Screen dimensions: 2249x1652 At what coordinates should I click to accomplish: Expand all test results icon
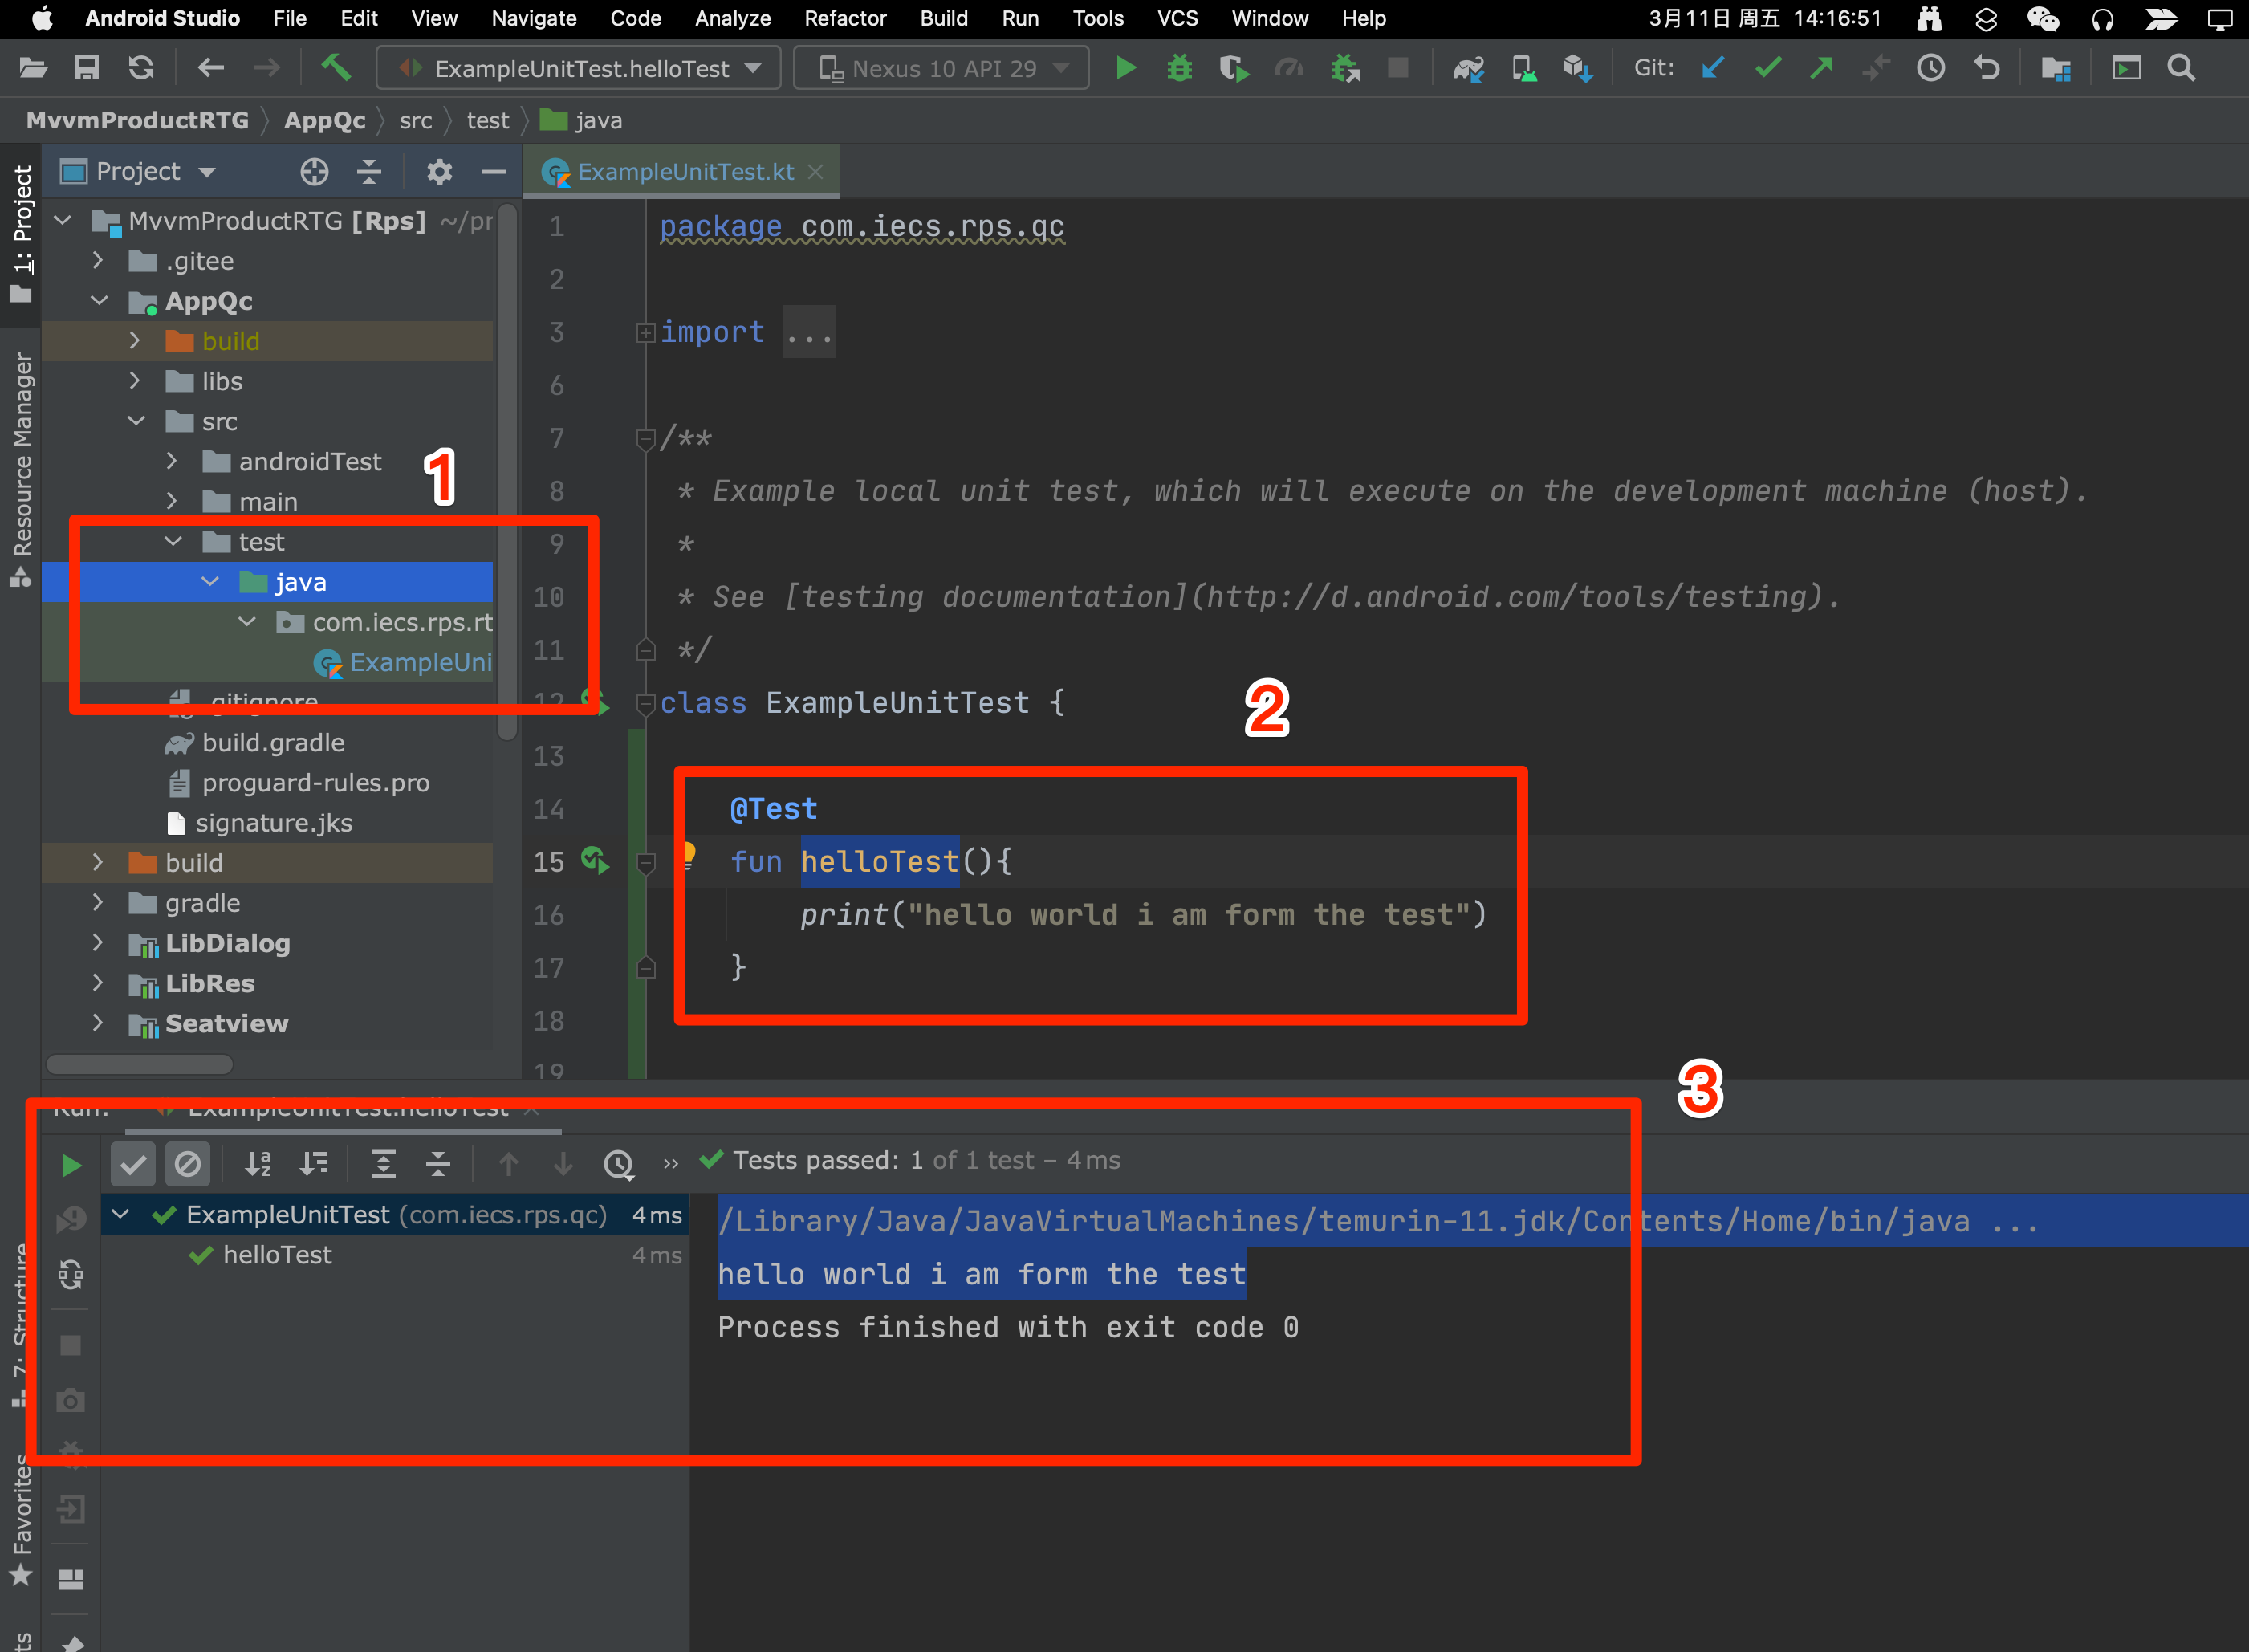(x=383, y=1163)
